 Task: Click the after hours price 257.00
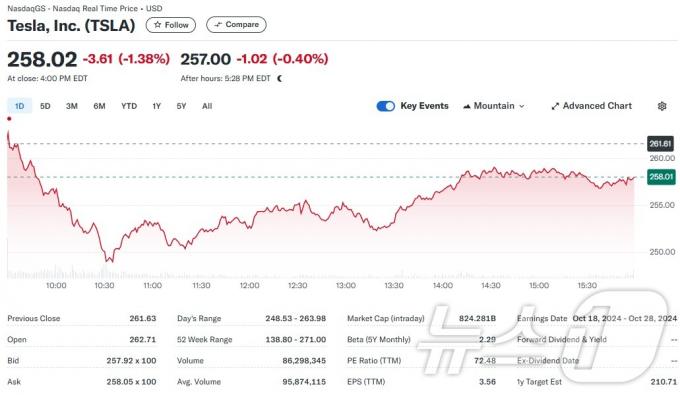click(x=206, y=59)
